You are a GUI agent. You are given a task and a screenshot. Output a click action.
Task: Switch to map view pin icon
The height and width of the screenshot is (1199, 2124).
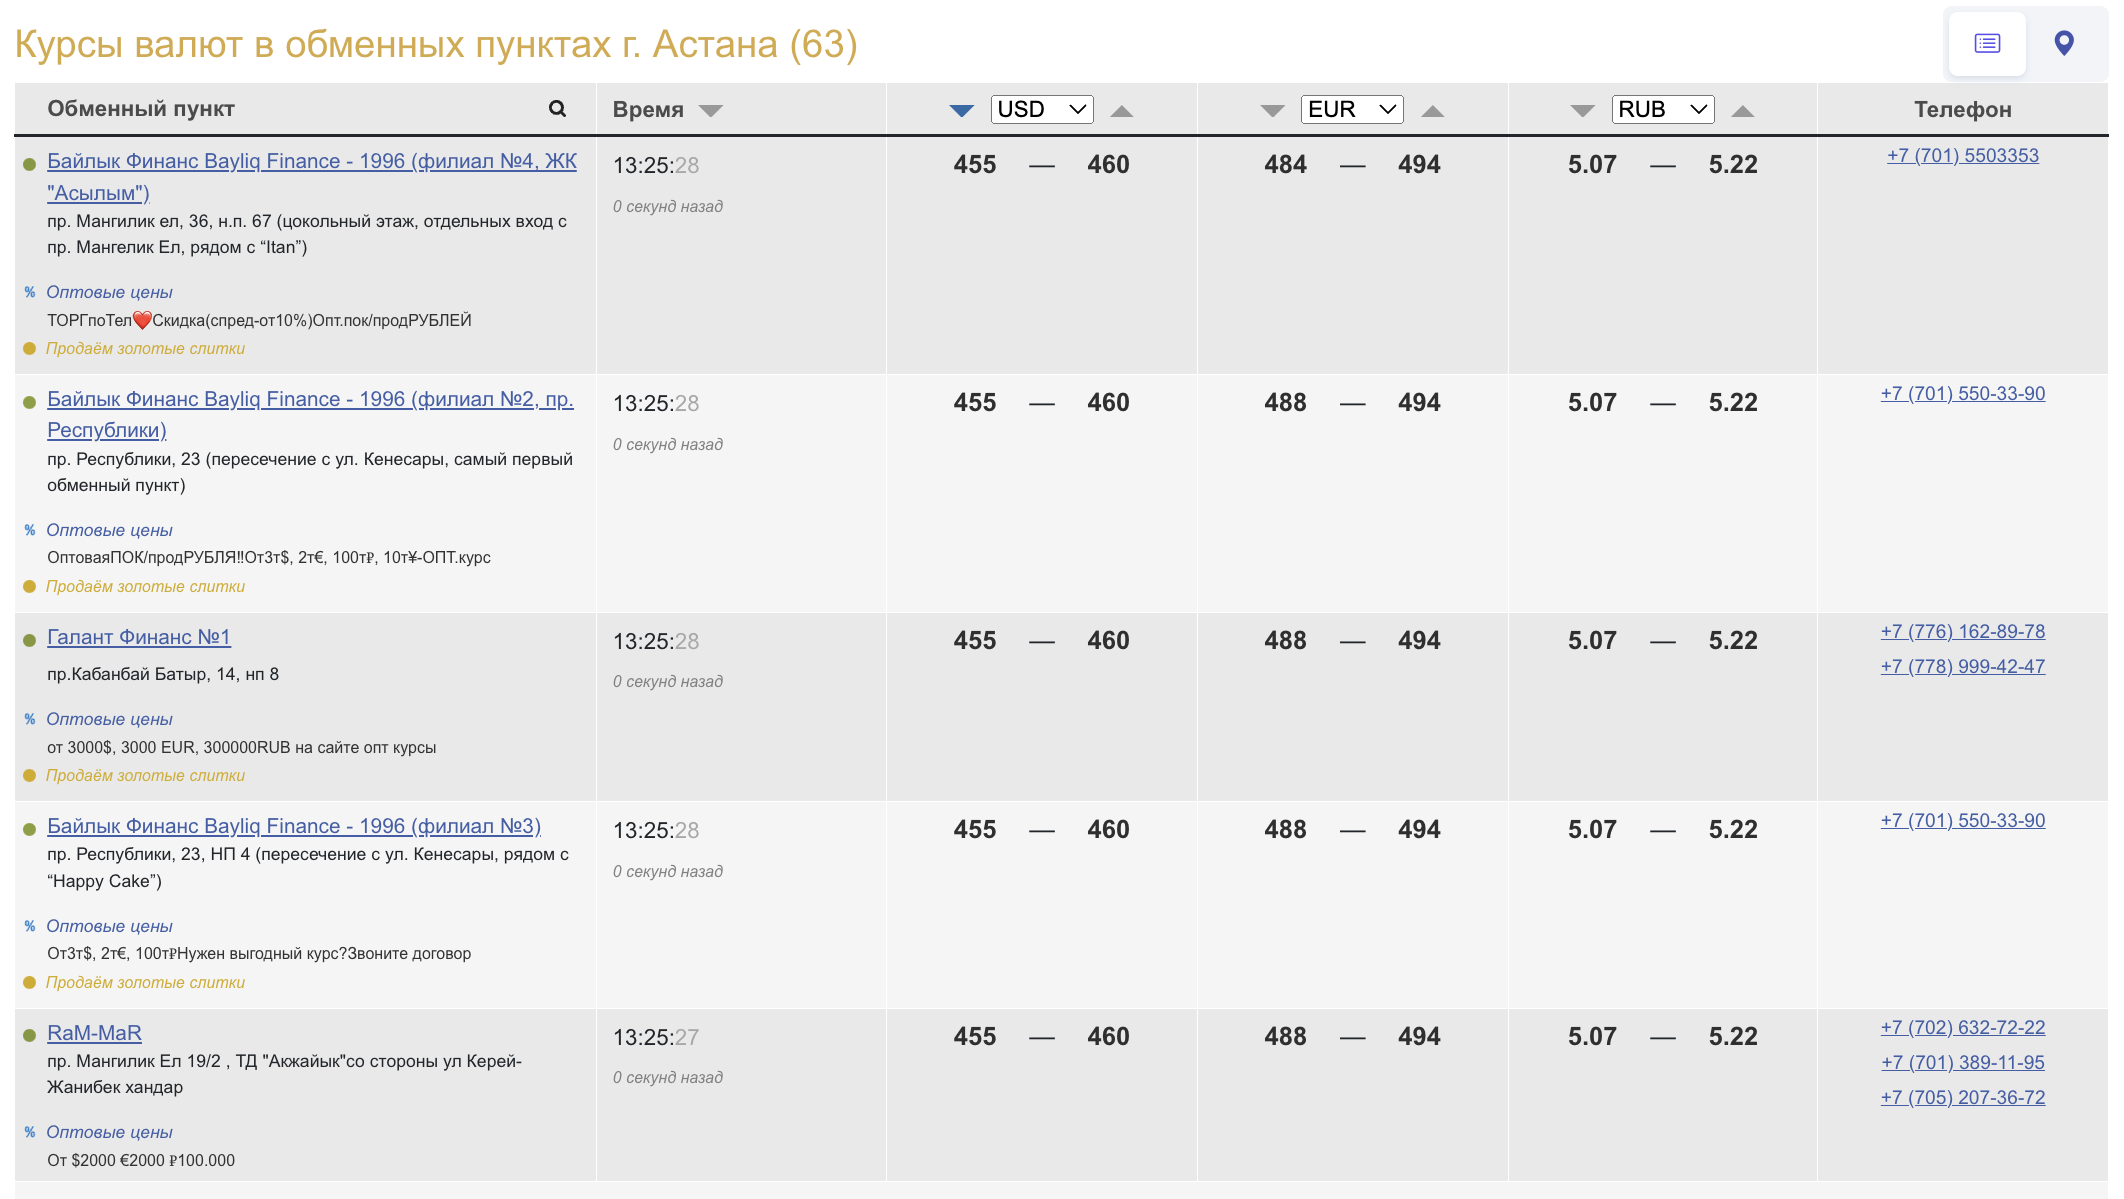pyautogui.click(x=2063, y=43)
